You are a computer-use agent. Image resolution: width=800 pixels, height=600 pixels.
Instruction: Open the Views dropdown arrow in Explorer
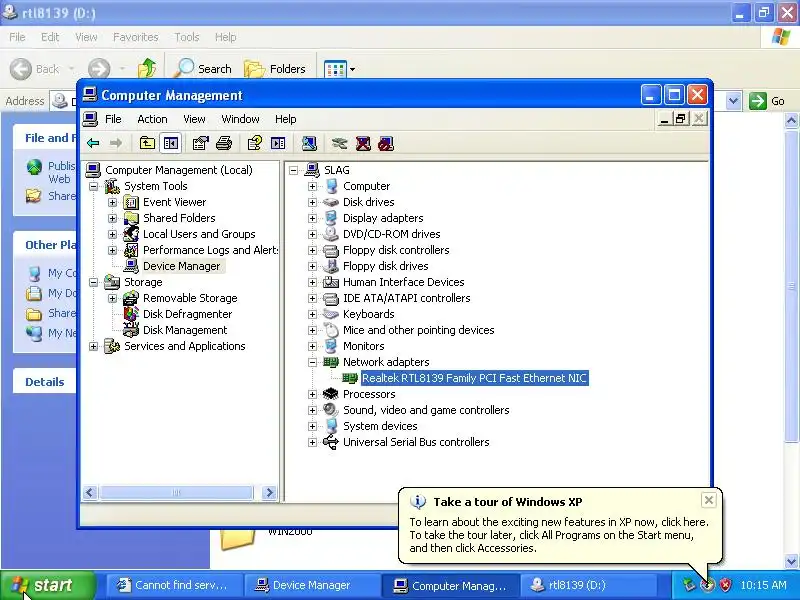(x=352, y=69)
